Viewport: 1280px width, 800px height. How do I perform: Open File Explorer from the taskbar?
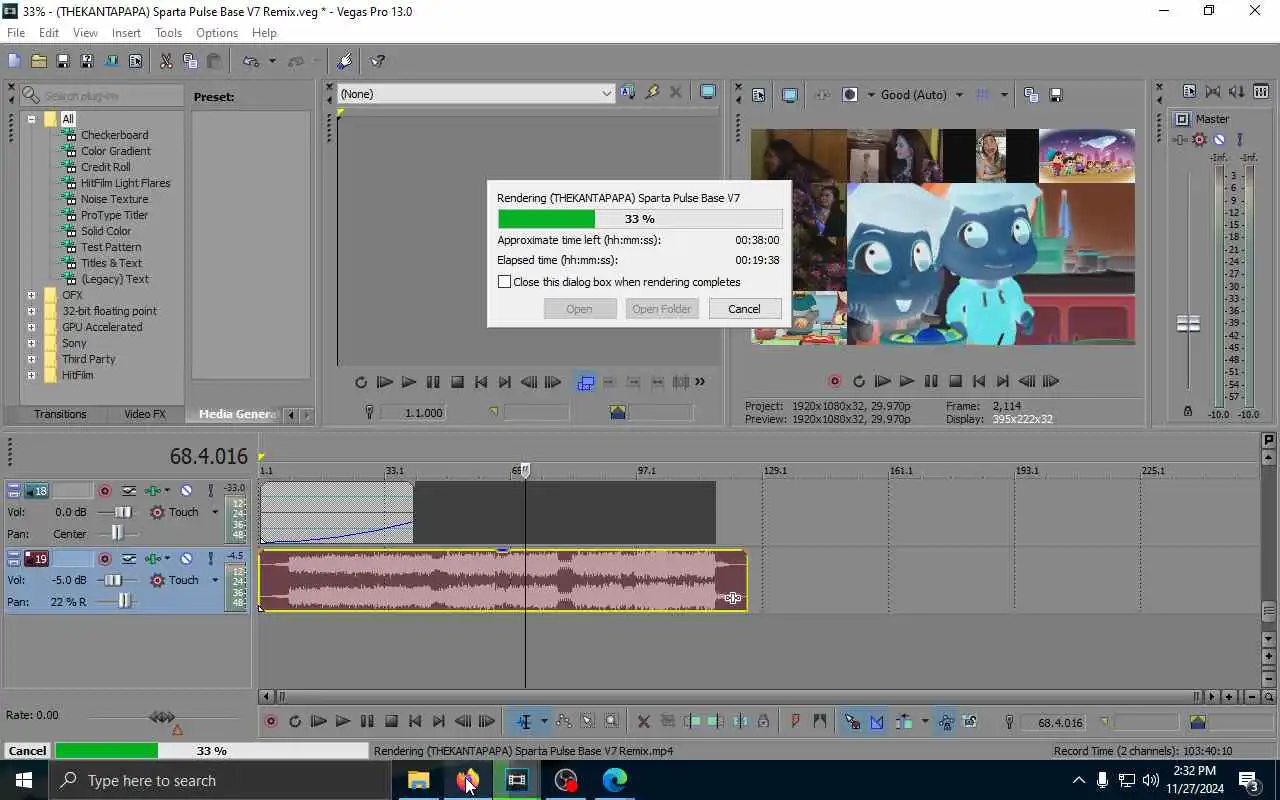pos(418,780)
